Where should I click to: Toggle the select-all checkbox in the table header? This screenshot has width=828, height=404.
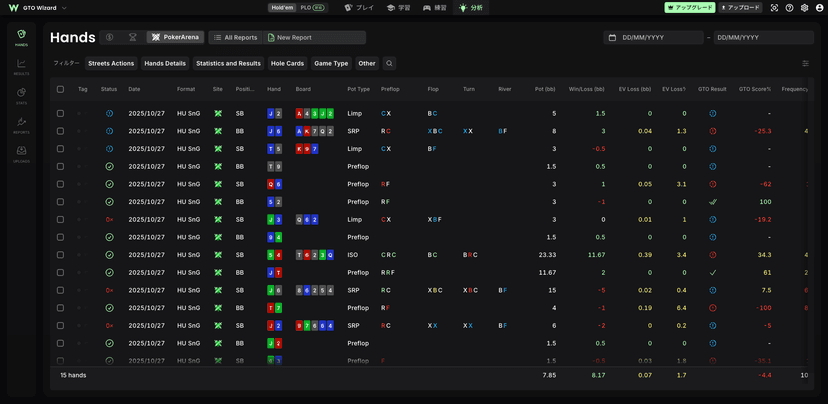[x=60, y=89]
